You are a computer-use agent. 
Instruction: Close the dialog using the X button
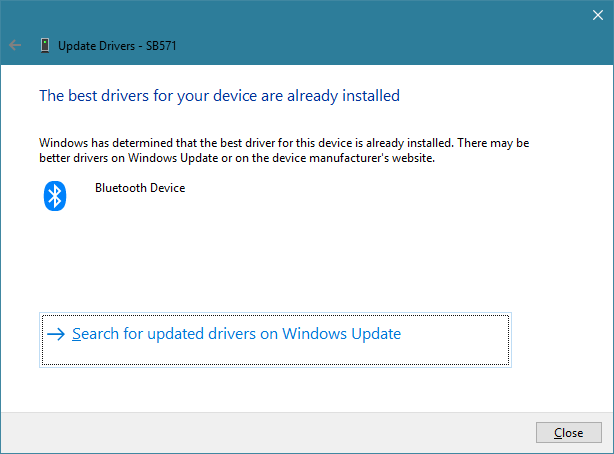[598, 15]
